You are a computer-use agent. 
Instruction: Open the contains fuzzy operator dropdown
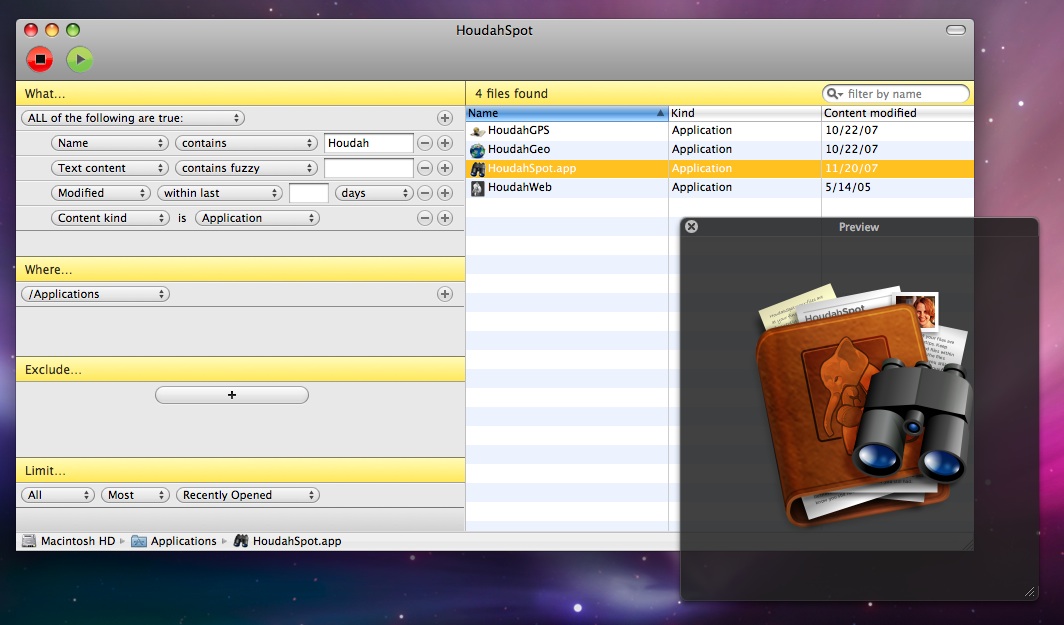click(246, 168)
